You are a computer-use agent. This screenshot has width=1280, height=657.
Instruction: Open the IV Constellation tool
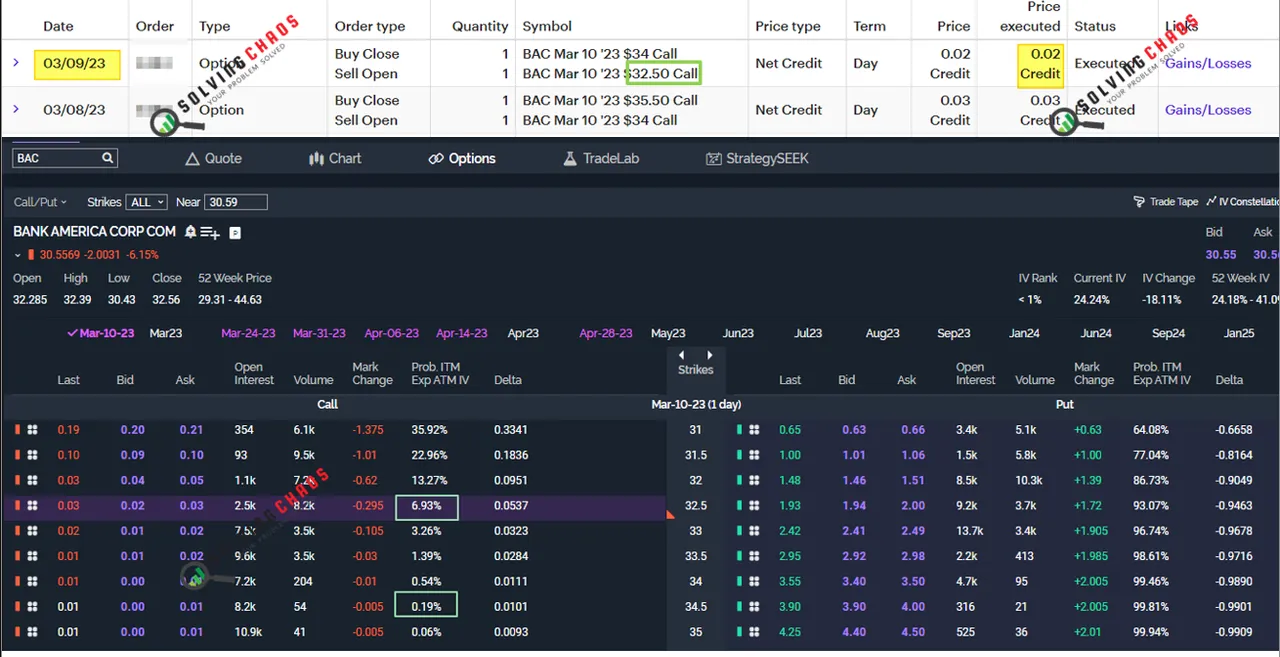point(1243,202)
